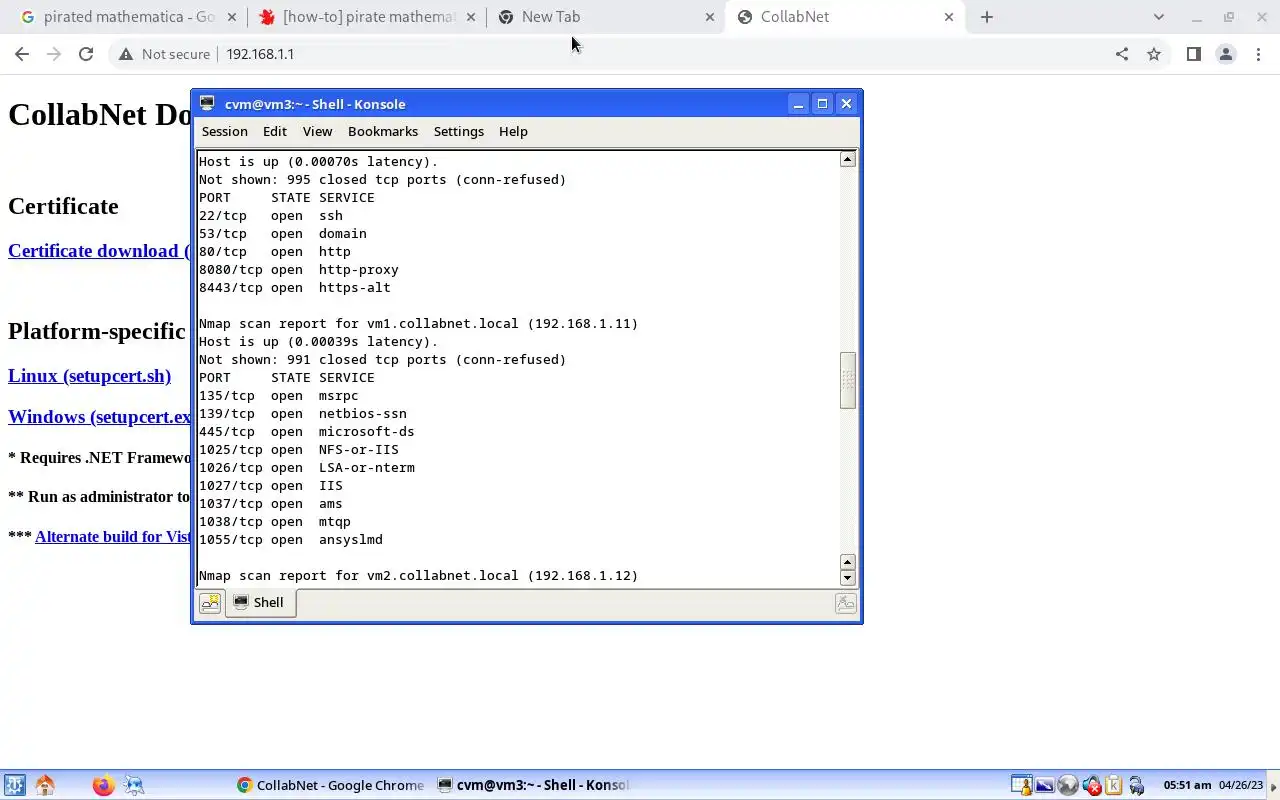Click the muted volume tray icon

click(x=1092, y=785)
